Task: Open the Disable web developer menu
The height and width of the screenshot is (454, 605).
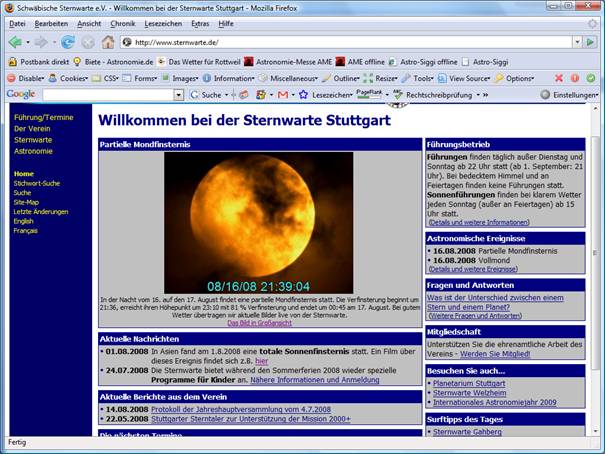Action: pyautogui.click(x=26, y=78)
